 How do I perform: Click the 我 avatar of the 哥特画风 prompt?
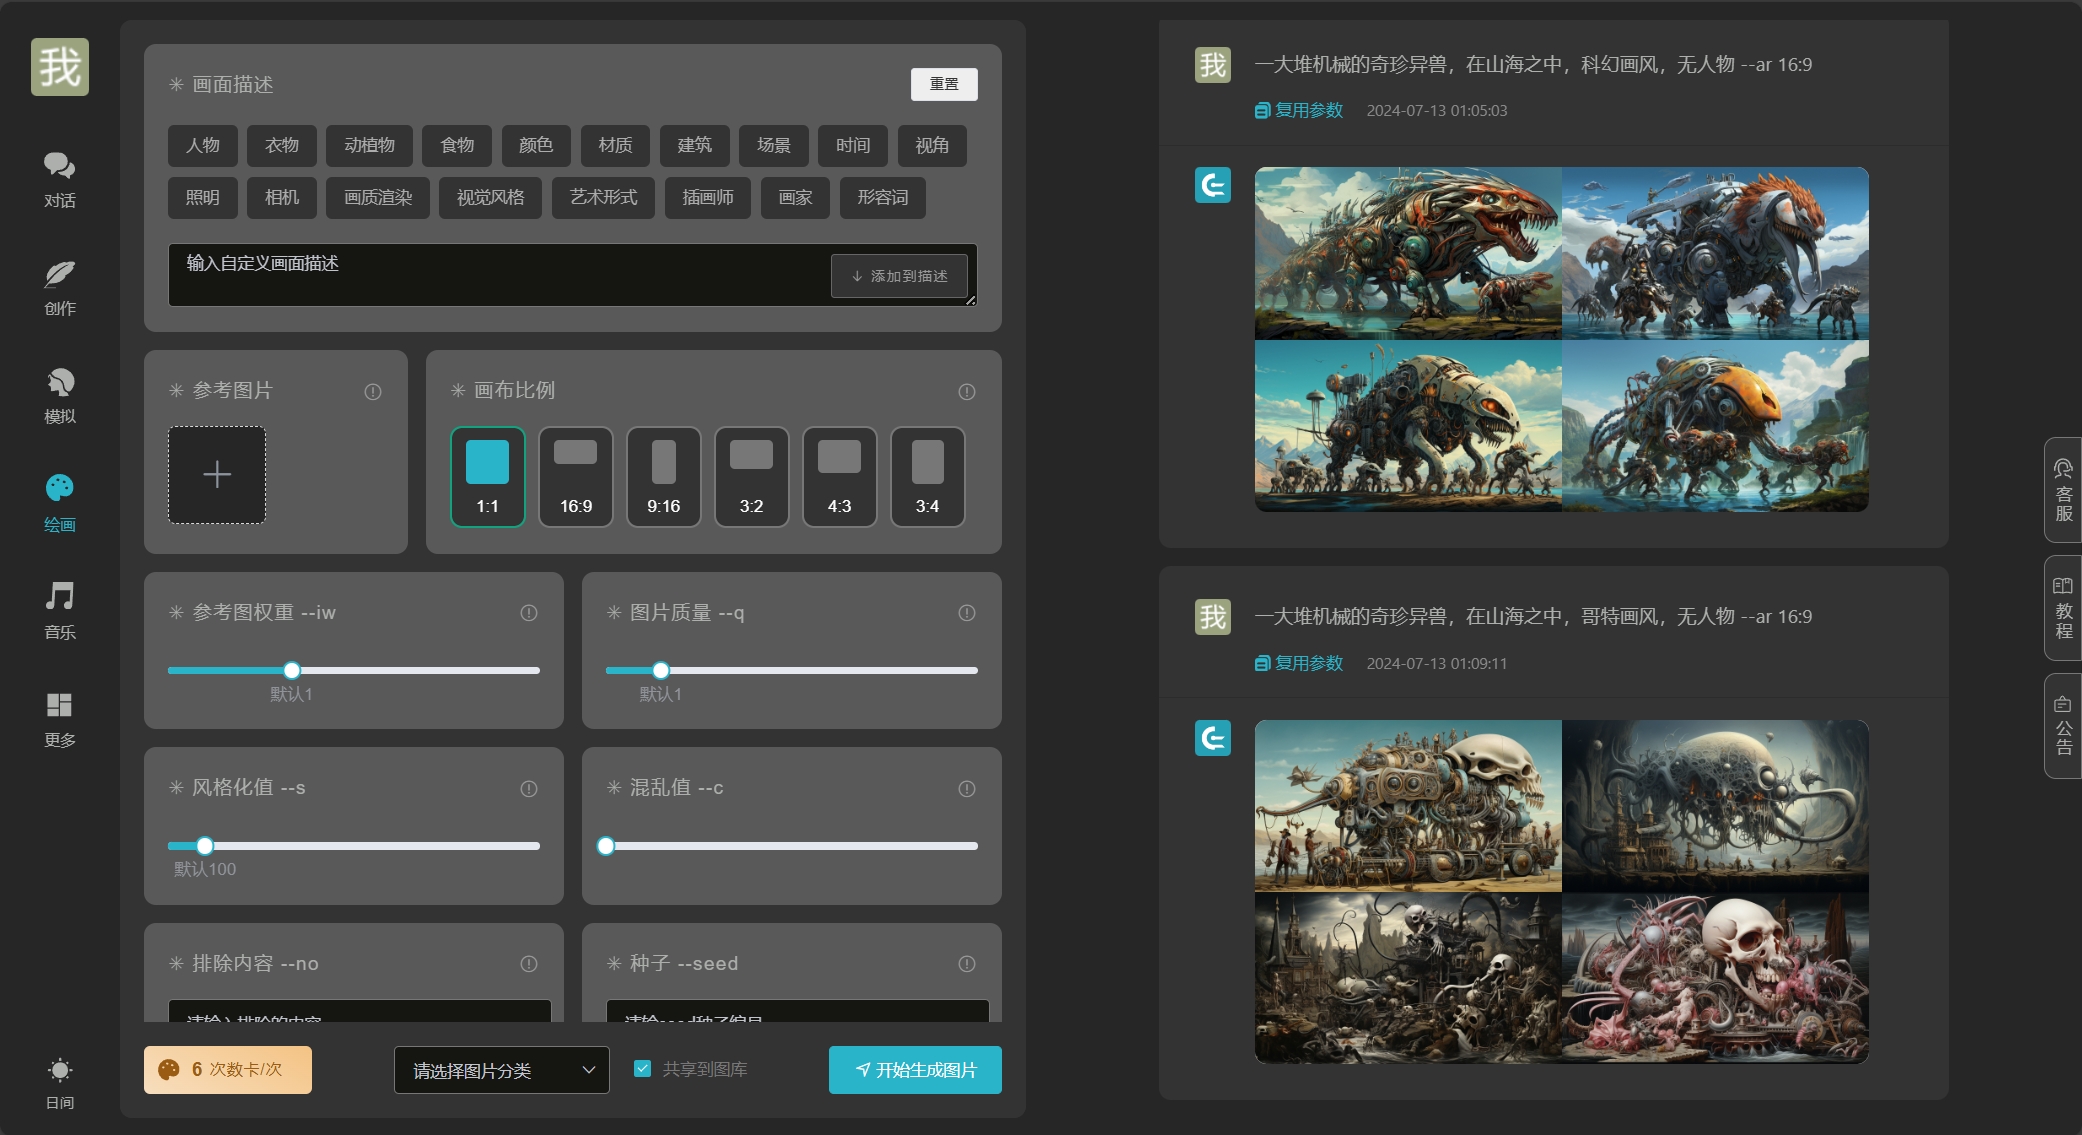click(1213, 617)
